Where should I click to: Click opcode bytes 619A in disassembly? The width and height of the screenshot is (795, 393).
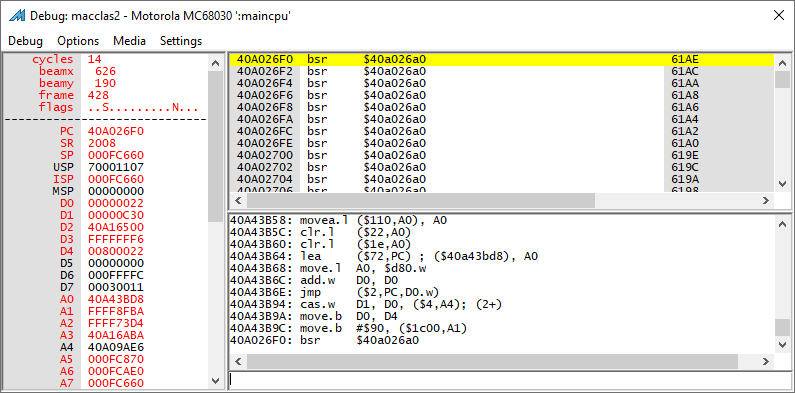click(x=685, y=179)
